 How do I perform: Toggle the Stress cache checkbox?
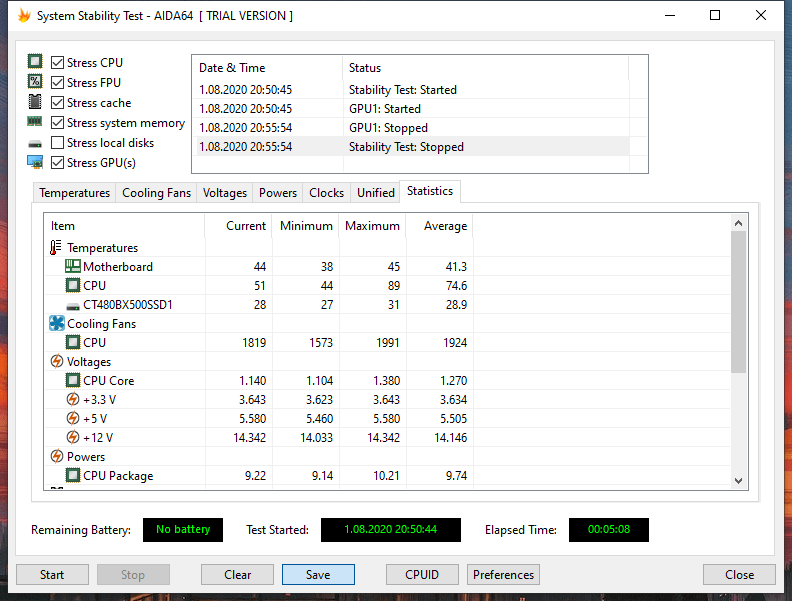[x=58, y=103]
